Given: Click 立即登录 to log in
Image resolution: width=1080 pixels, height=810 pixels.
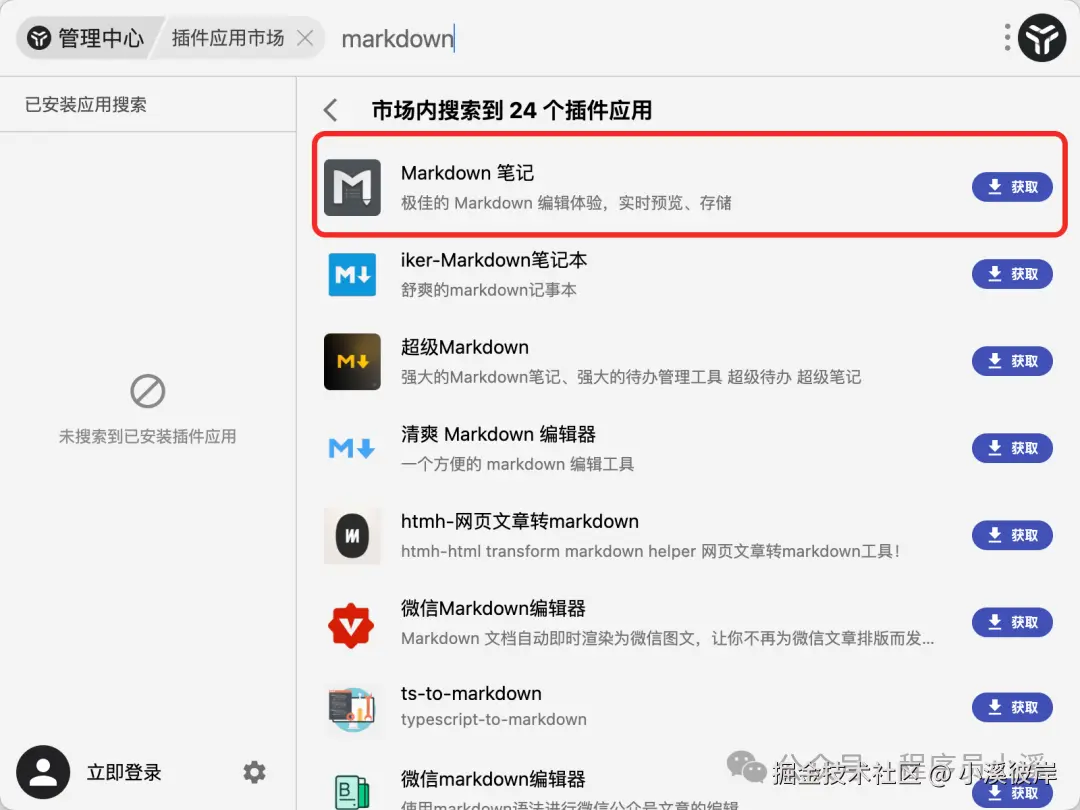Looking at the screenshot, I should 124,772.
